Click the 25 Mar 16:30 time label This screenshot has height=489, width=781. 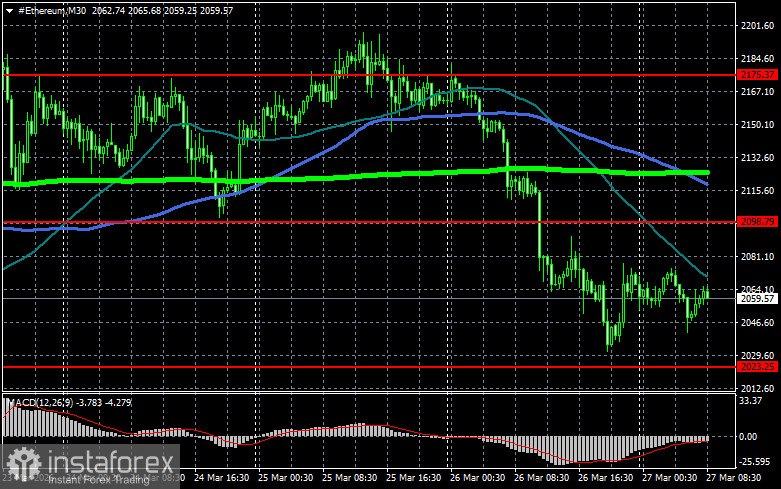pos(413,478)
